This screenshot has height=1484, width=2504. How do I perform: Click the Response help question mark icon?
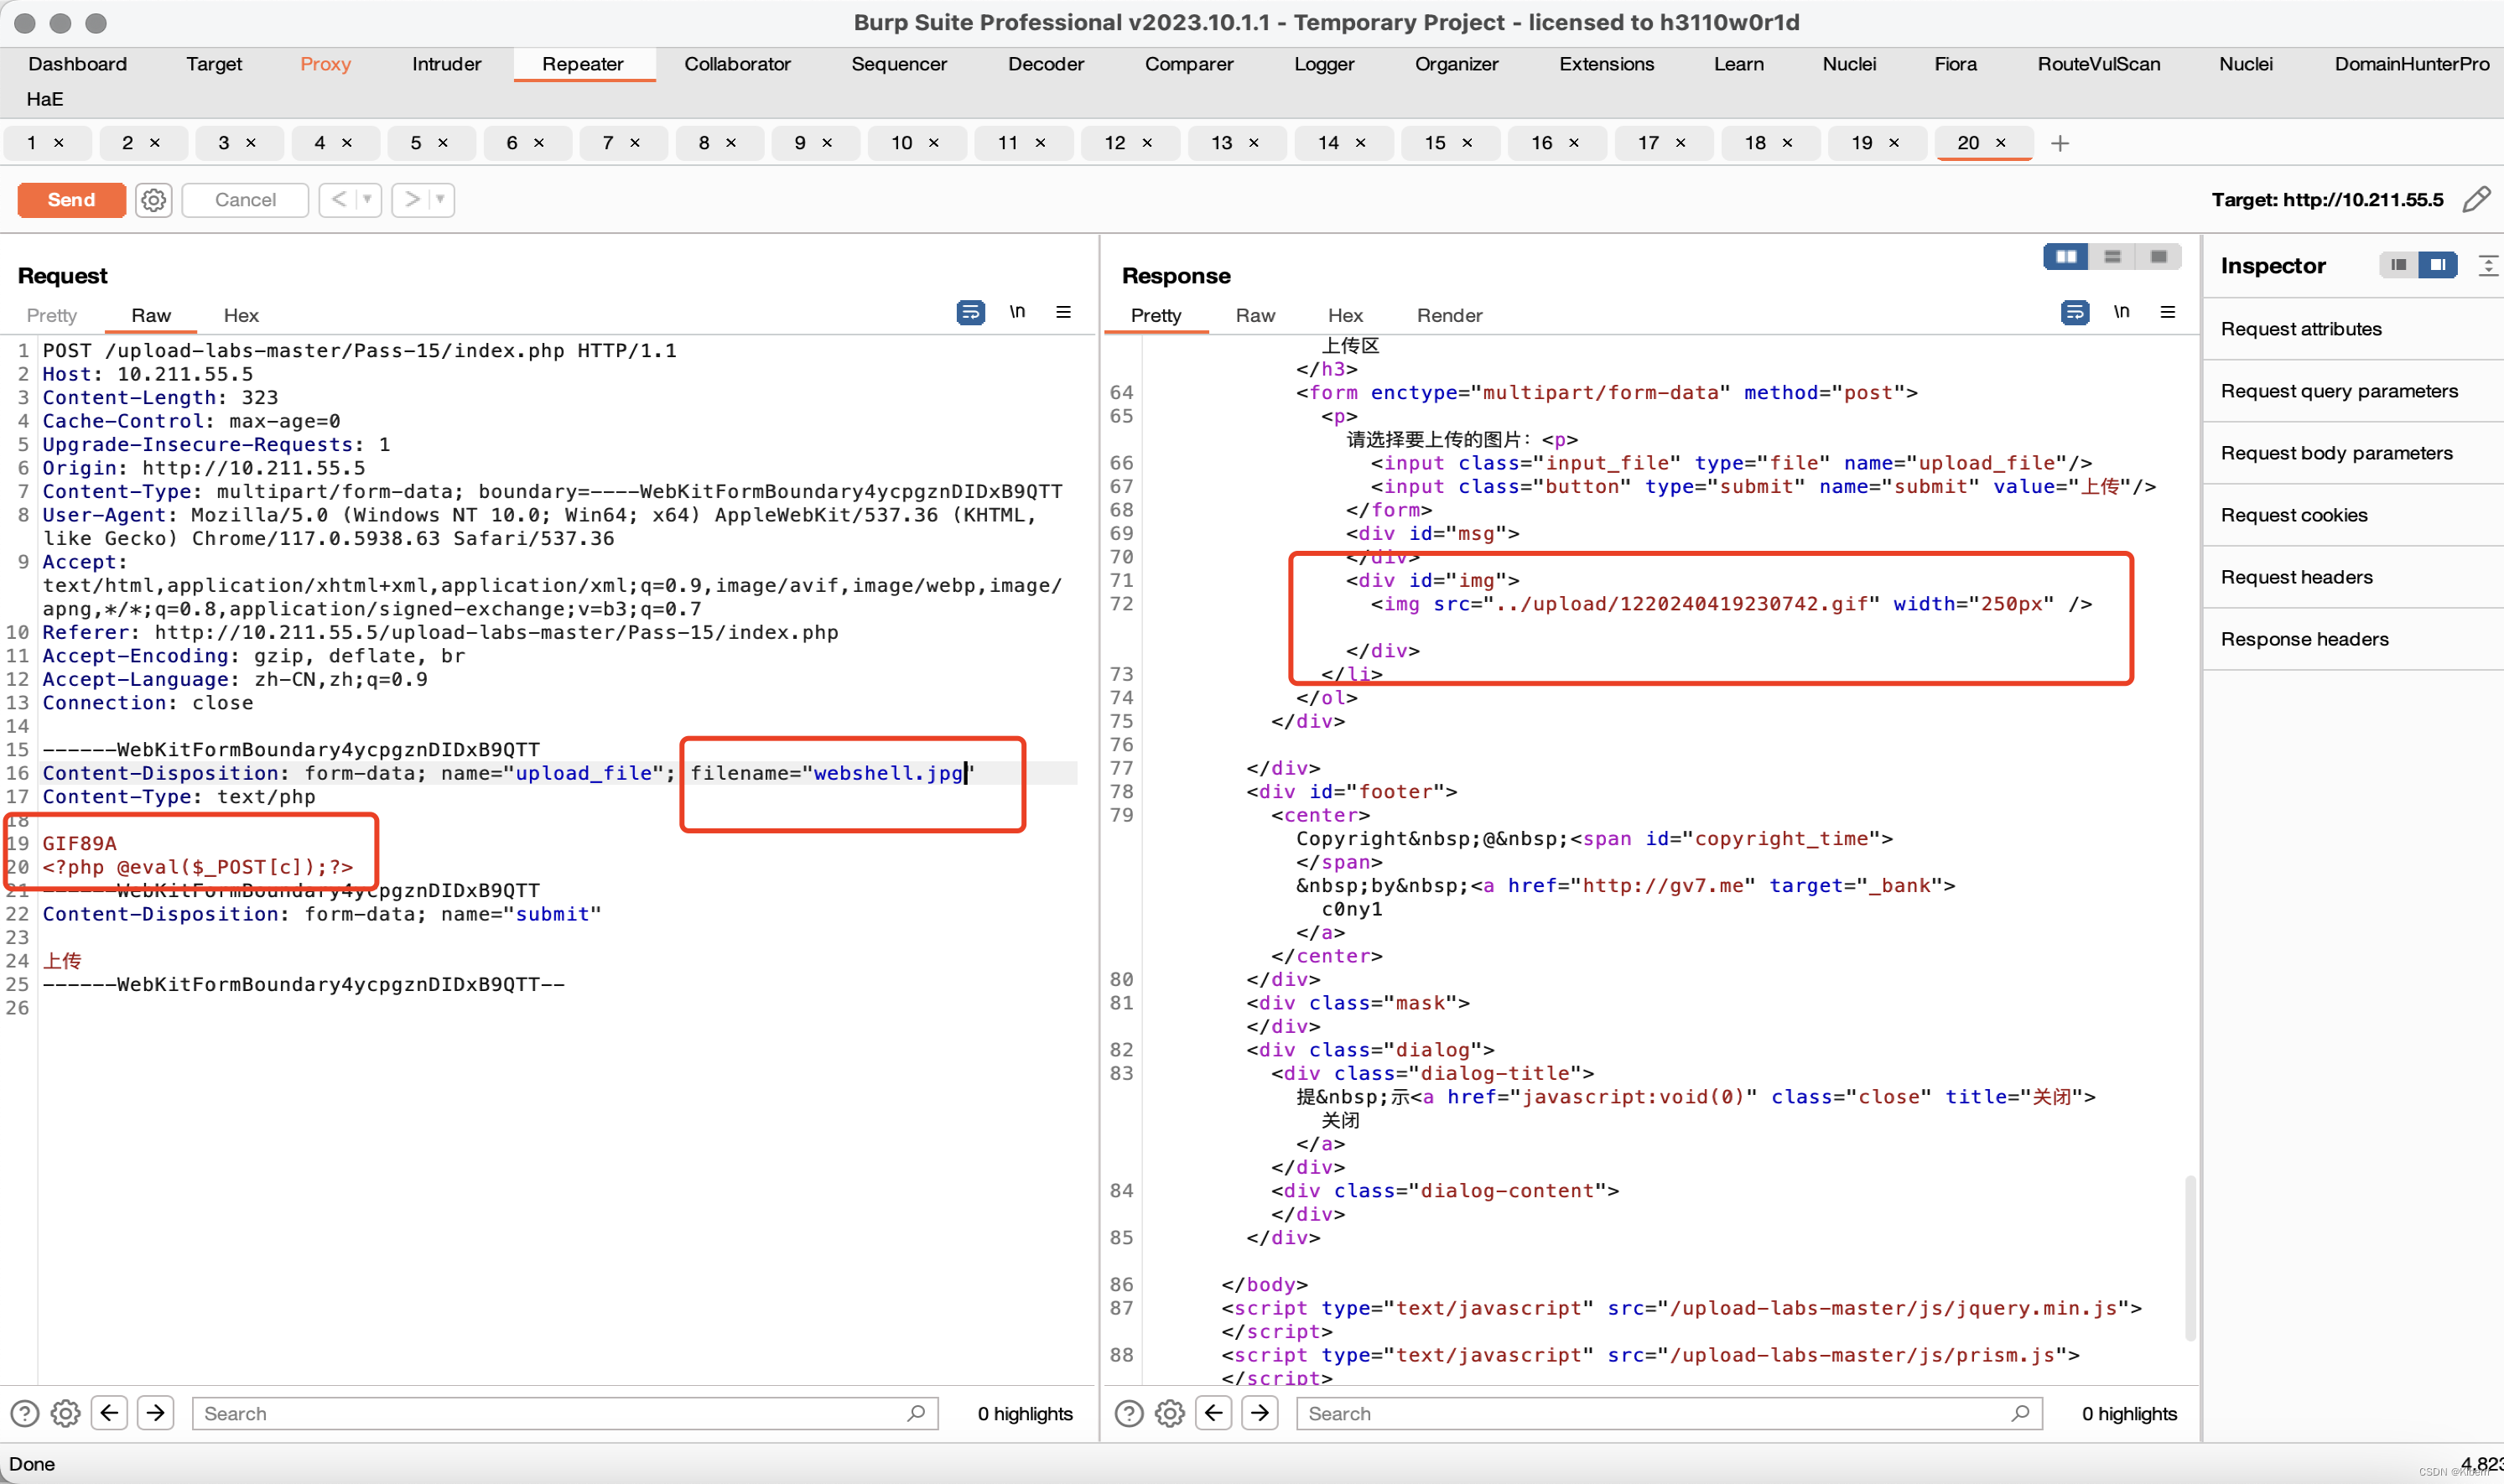pyautogui.click(x=1128, y=1413)
